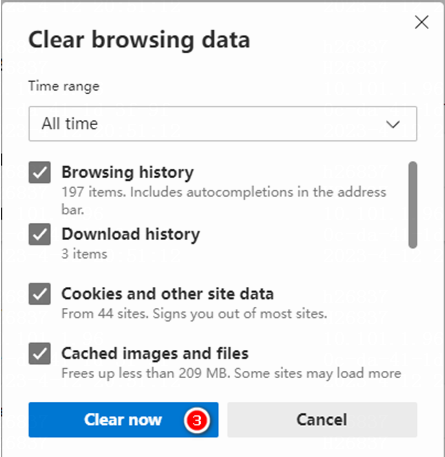Open the All time range dropdown
This screenshot has width=445, height=457.
coord(223,124)
